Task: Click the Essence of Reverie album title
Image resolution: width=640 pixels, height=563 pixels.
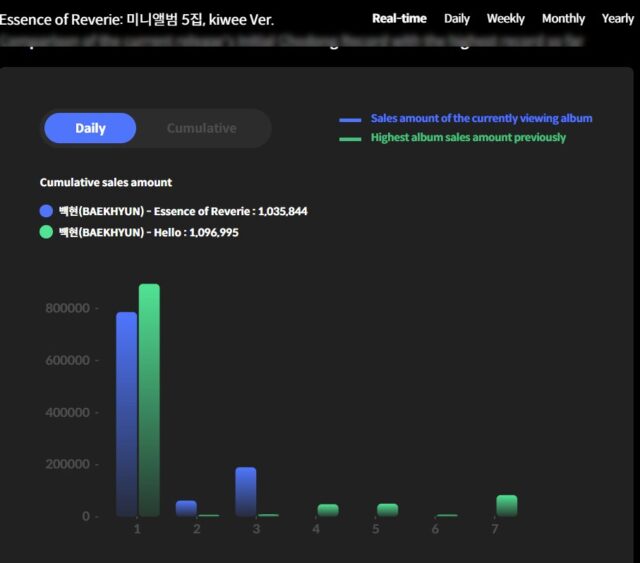Action: (x=136, y=19)
